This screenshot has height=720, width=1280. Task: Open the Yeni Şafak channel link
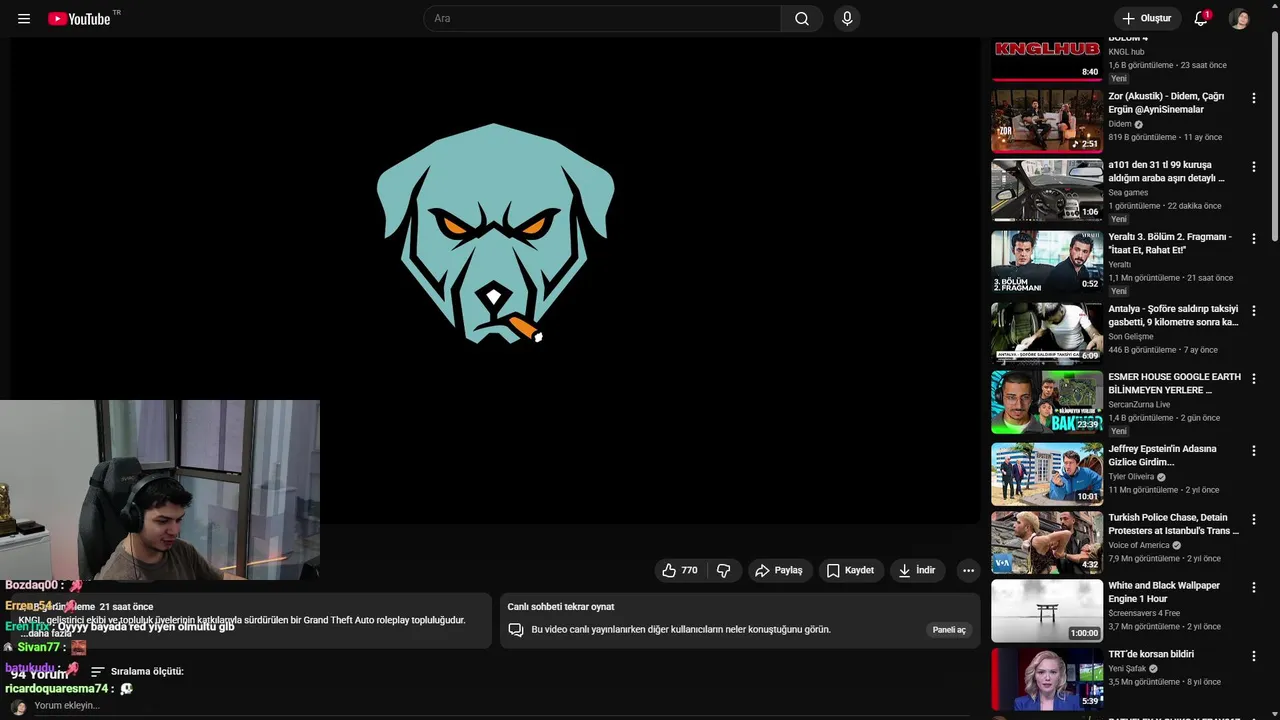(x=1126, y=668)
